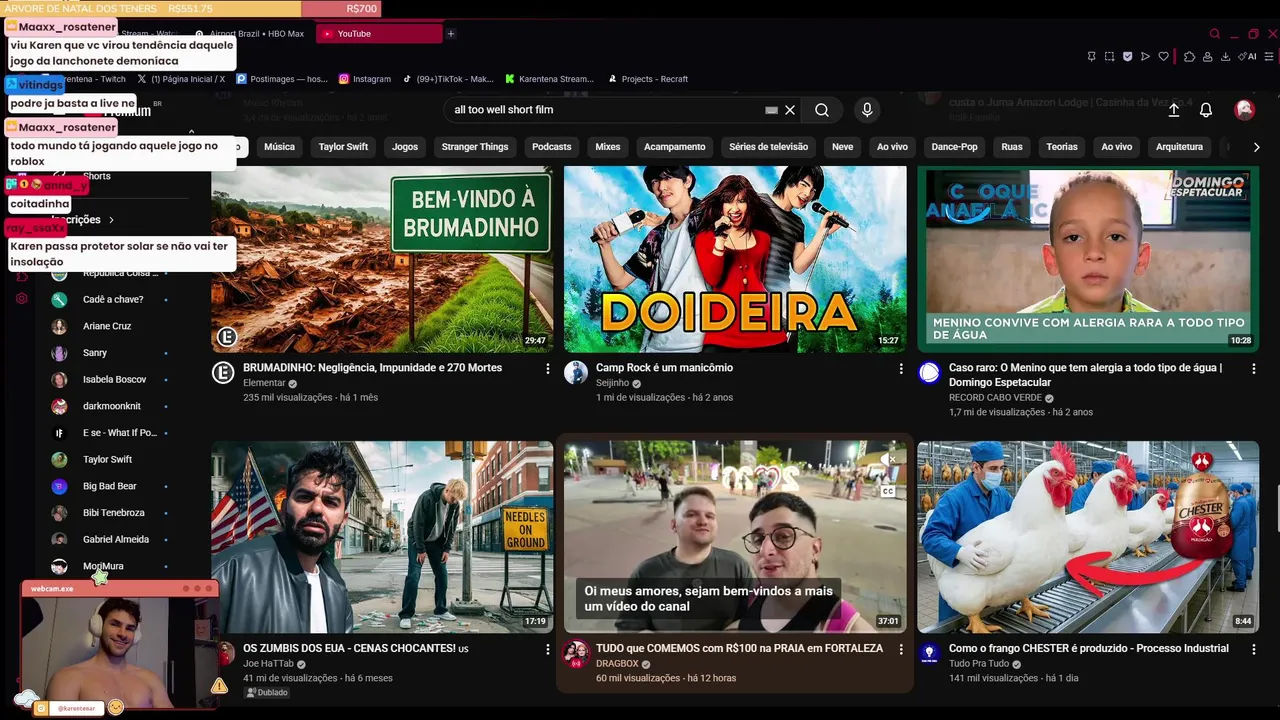Screen dimensions: 1280x720
Task: Click the Tudo Pra Tudo channel avatar
Action: [x=929, y=654]
